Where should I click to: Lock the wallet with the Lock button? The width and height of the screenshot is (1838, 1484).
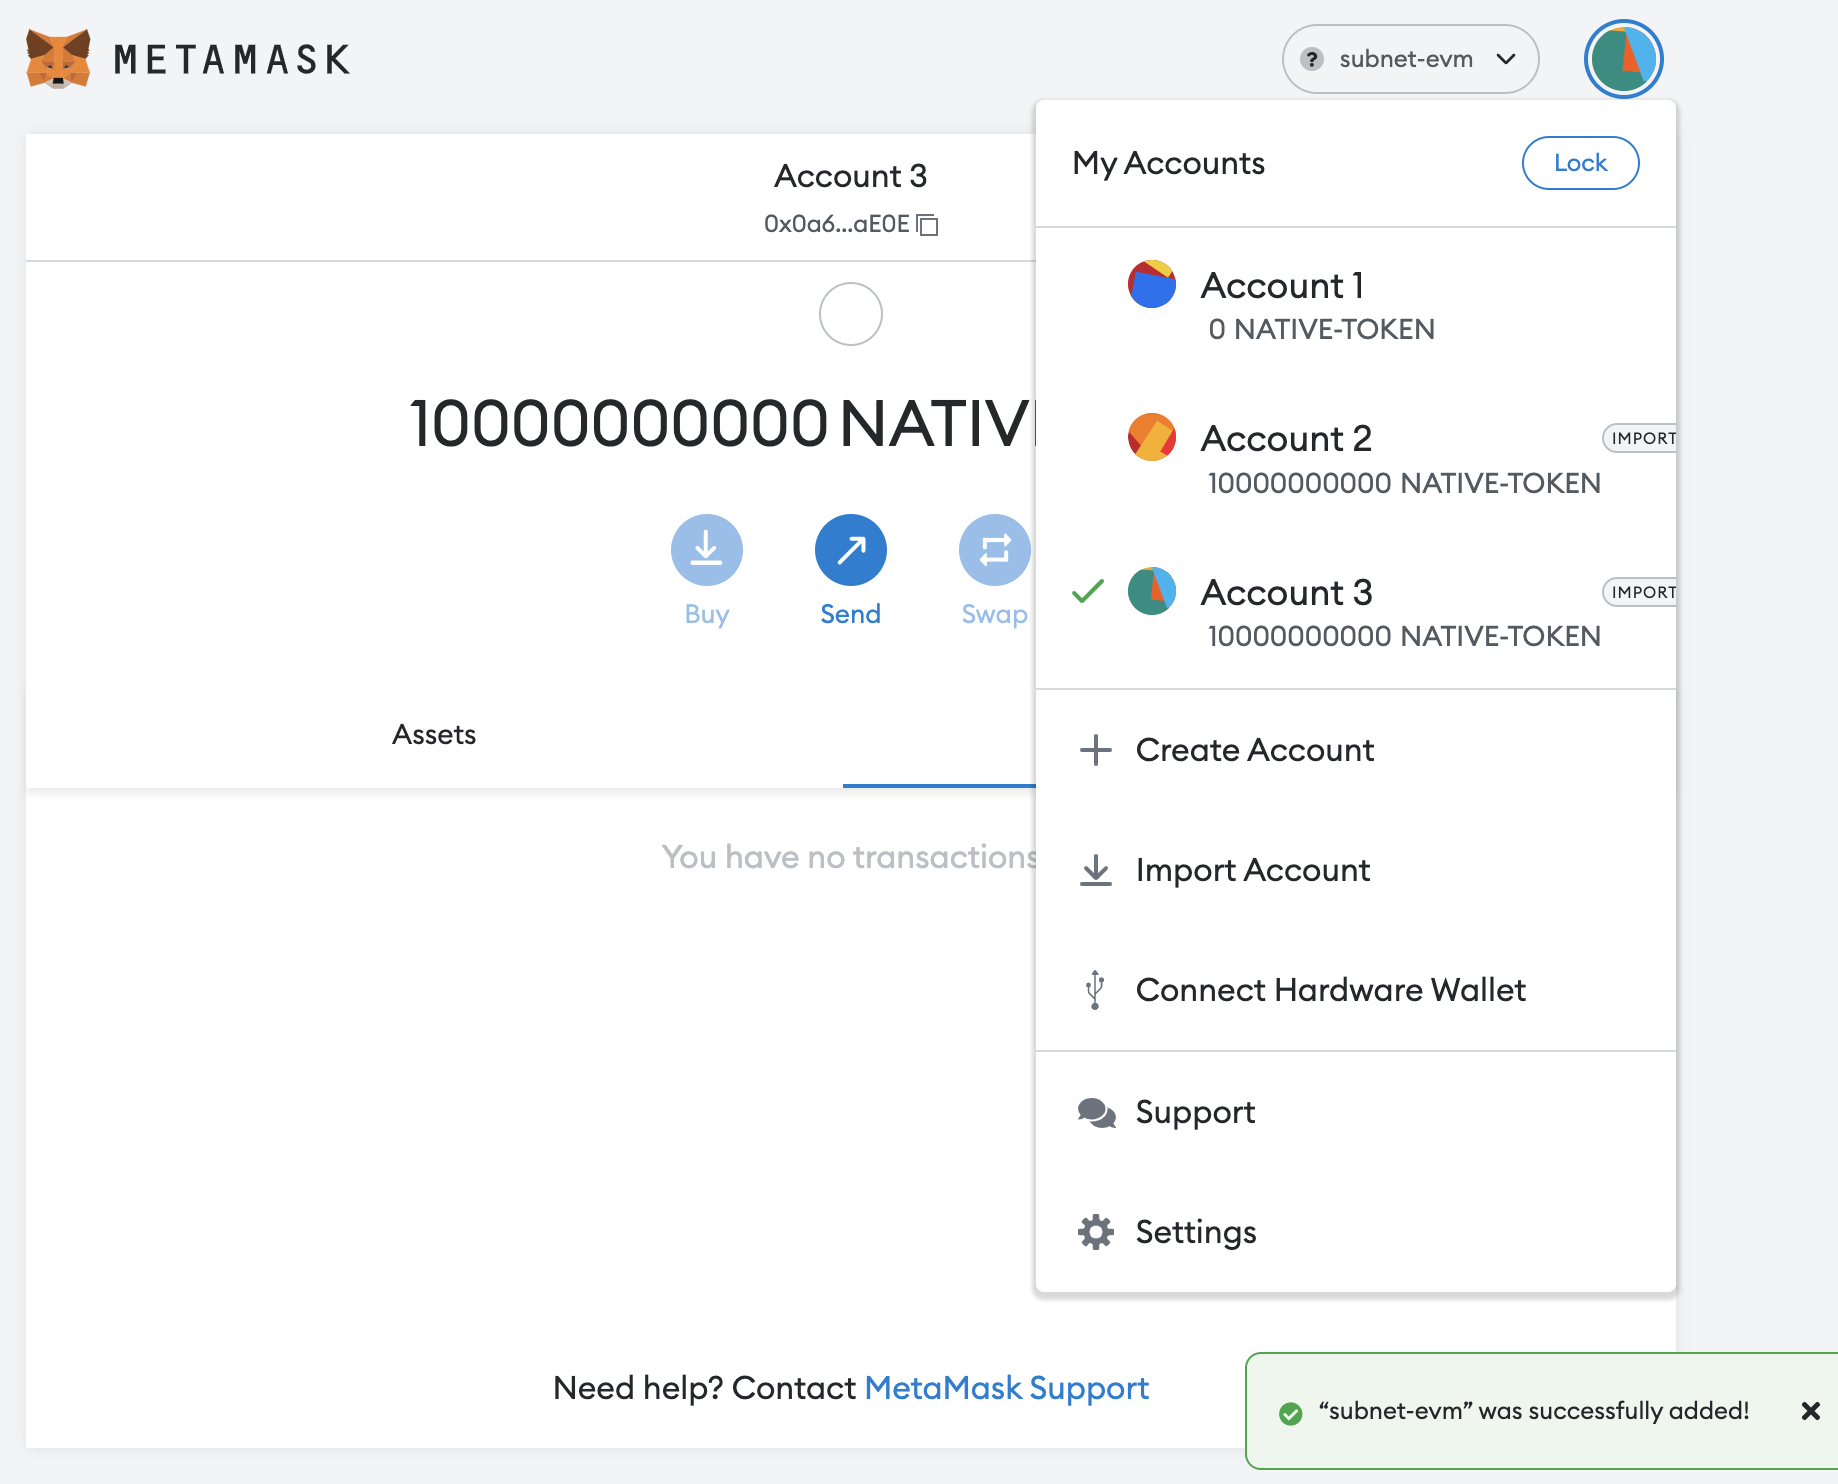coord(1580,163)
